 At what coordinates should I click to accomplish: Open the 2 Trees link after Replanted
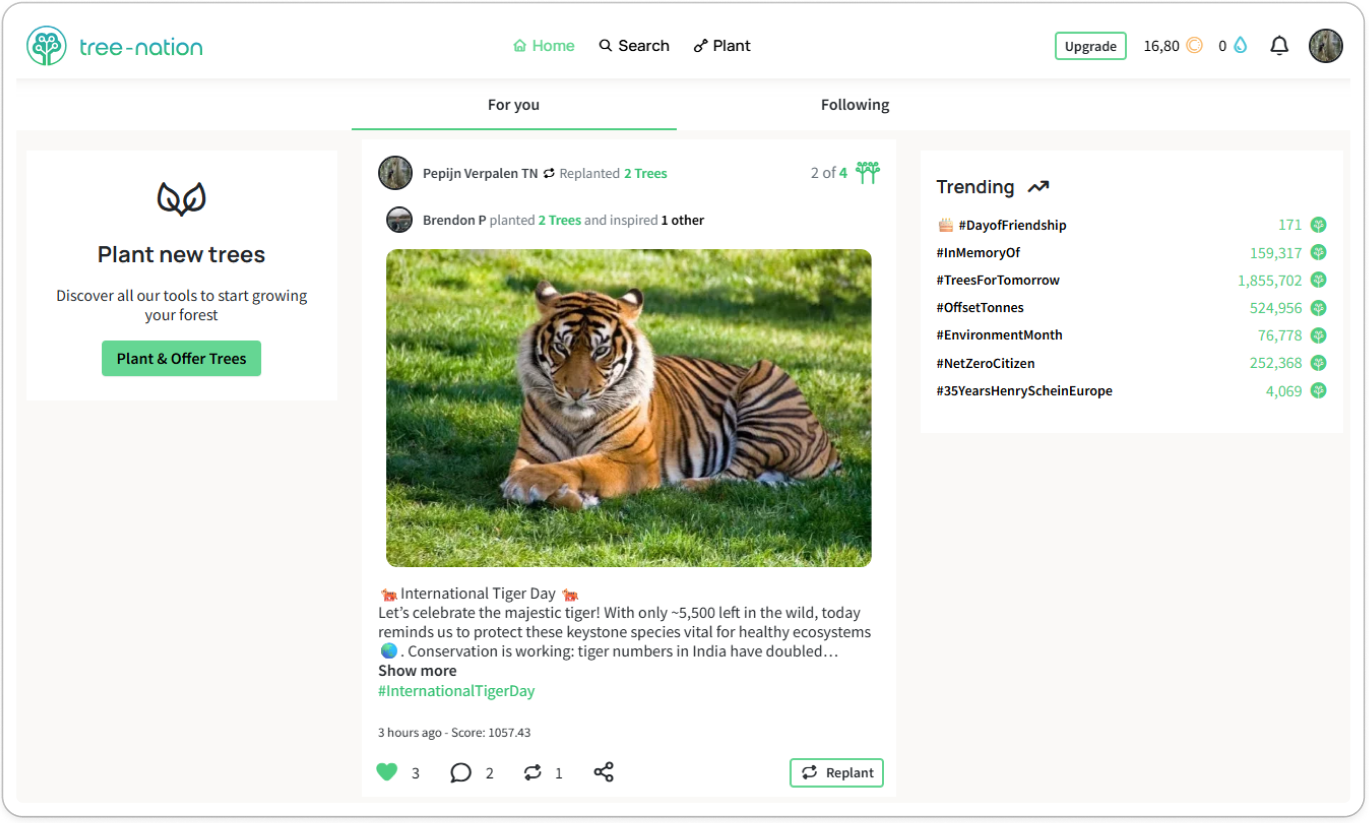(x=645, y=173)
